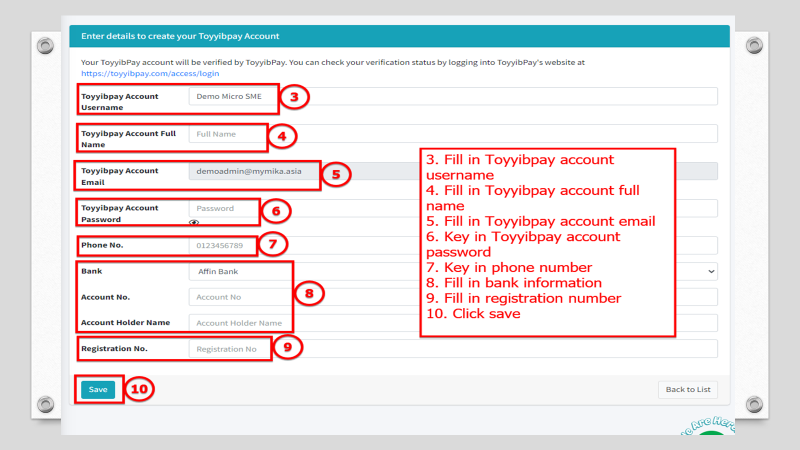Click the Bank dropdown chevron arrow
This screenshot has width=800, height=450.
[x=711, y=271]
